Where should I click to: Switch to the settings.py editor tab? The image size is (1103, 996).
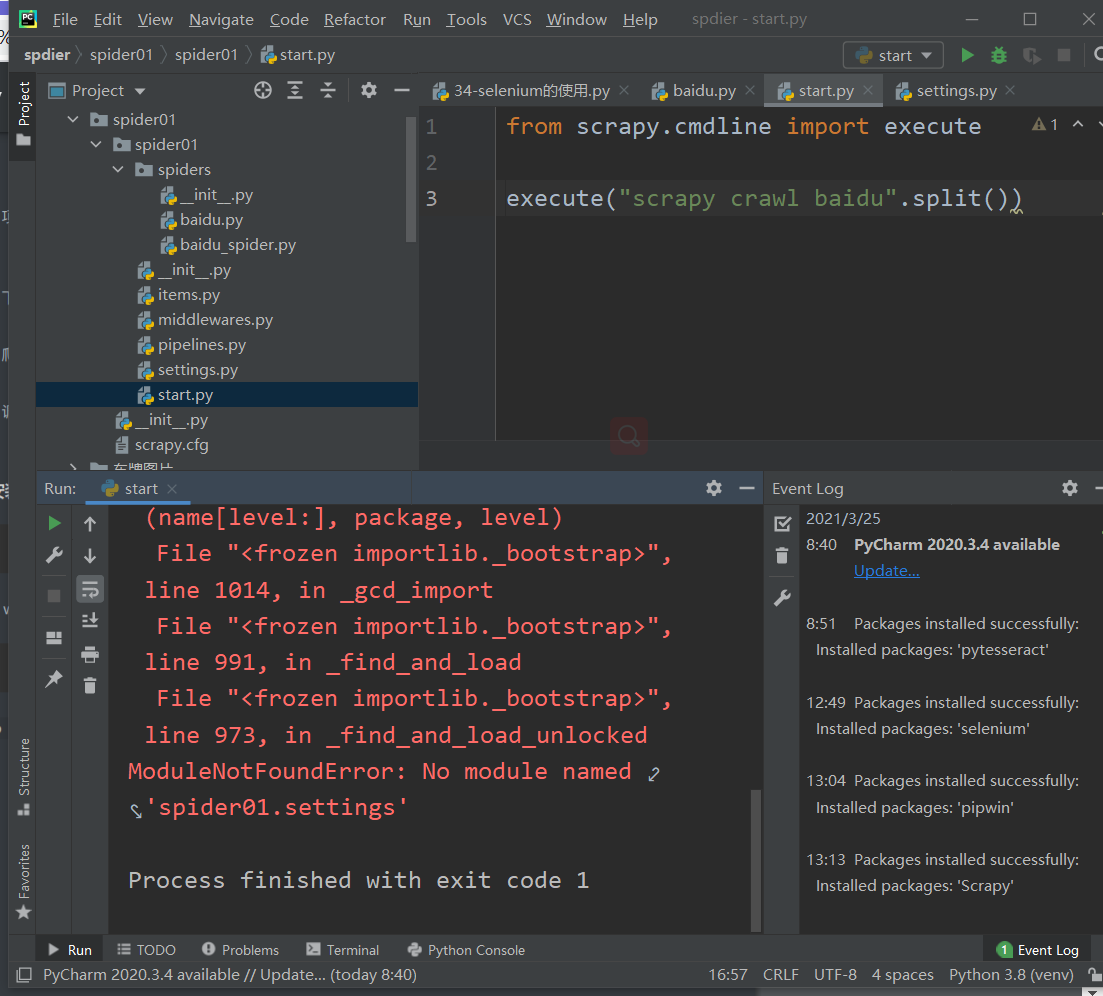956,91
